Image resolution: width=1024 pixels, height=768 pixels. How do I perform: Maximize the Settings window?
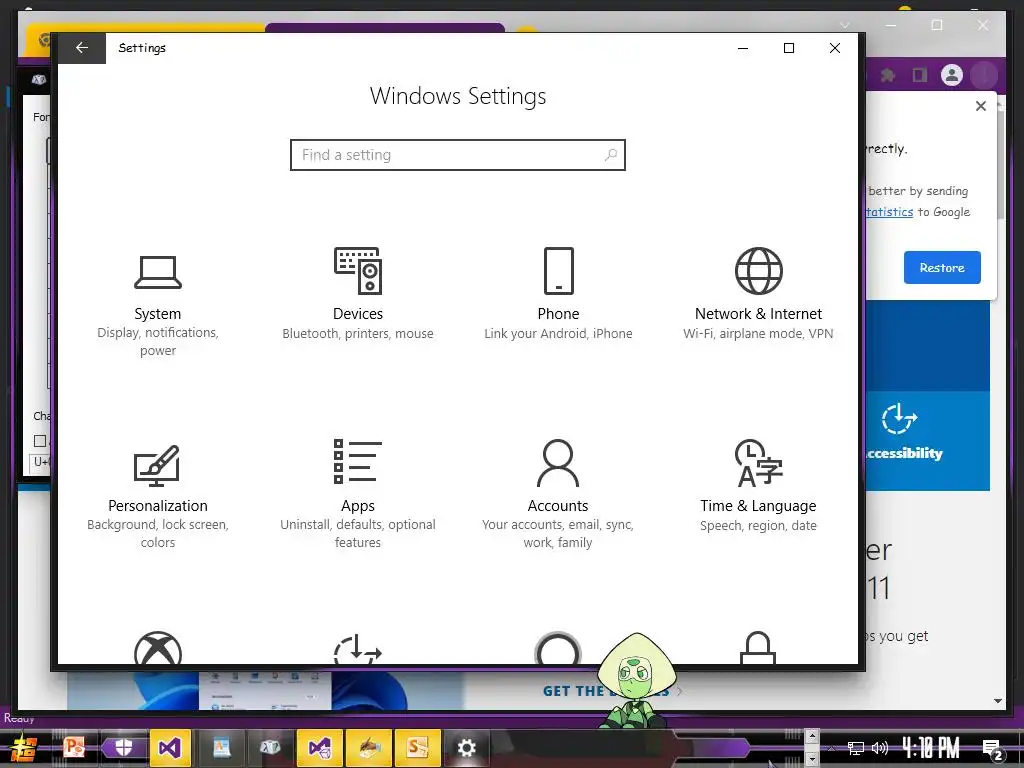[789, 48]
